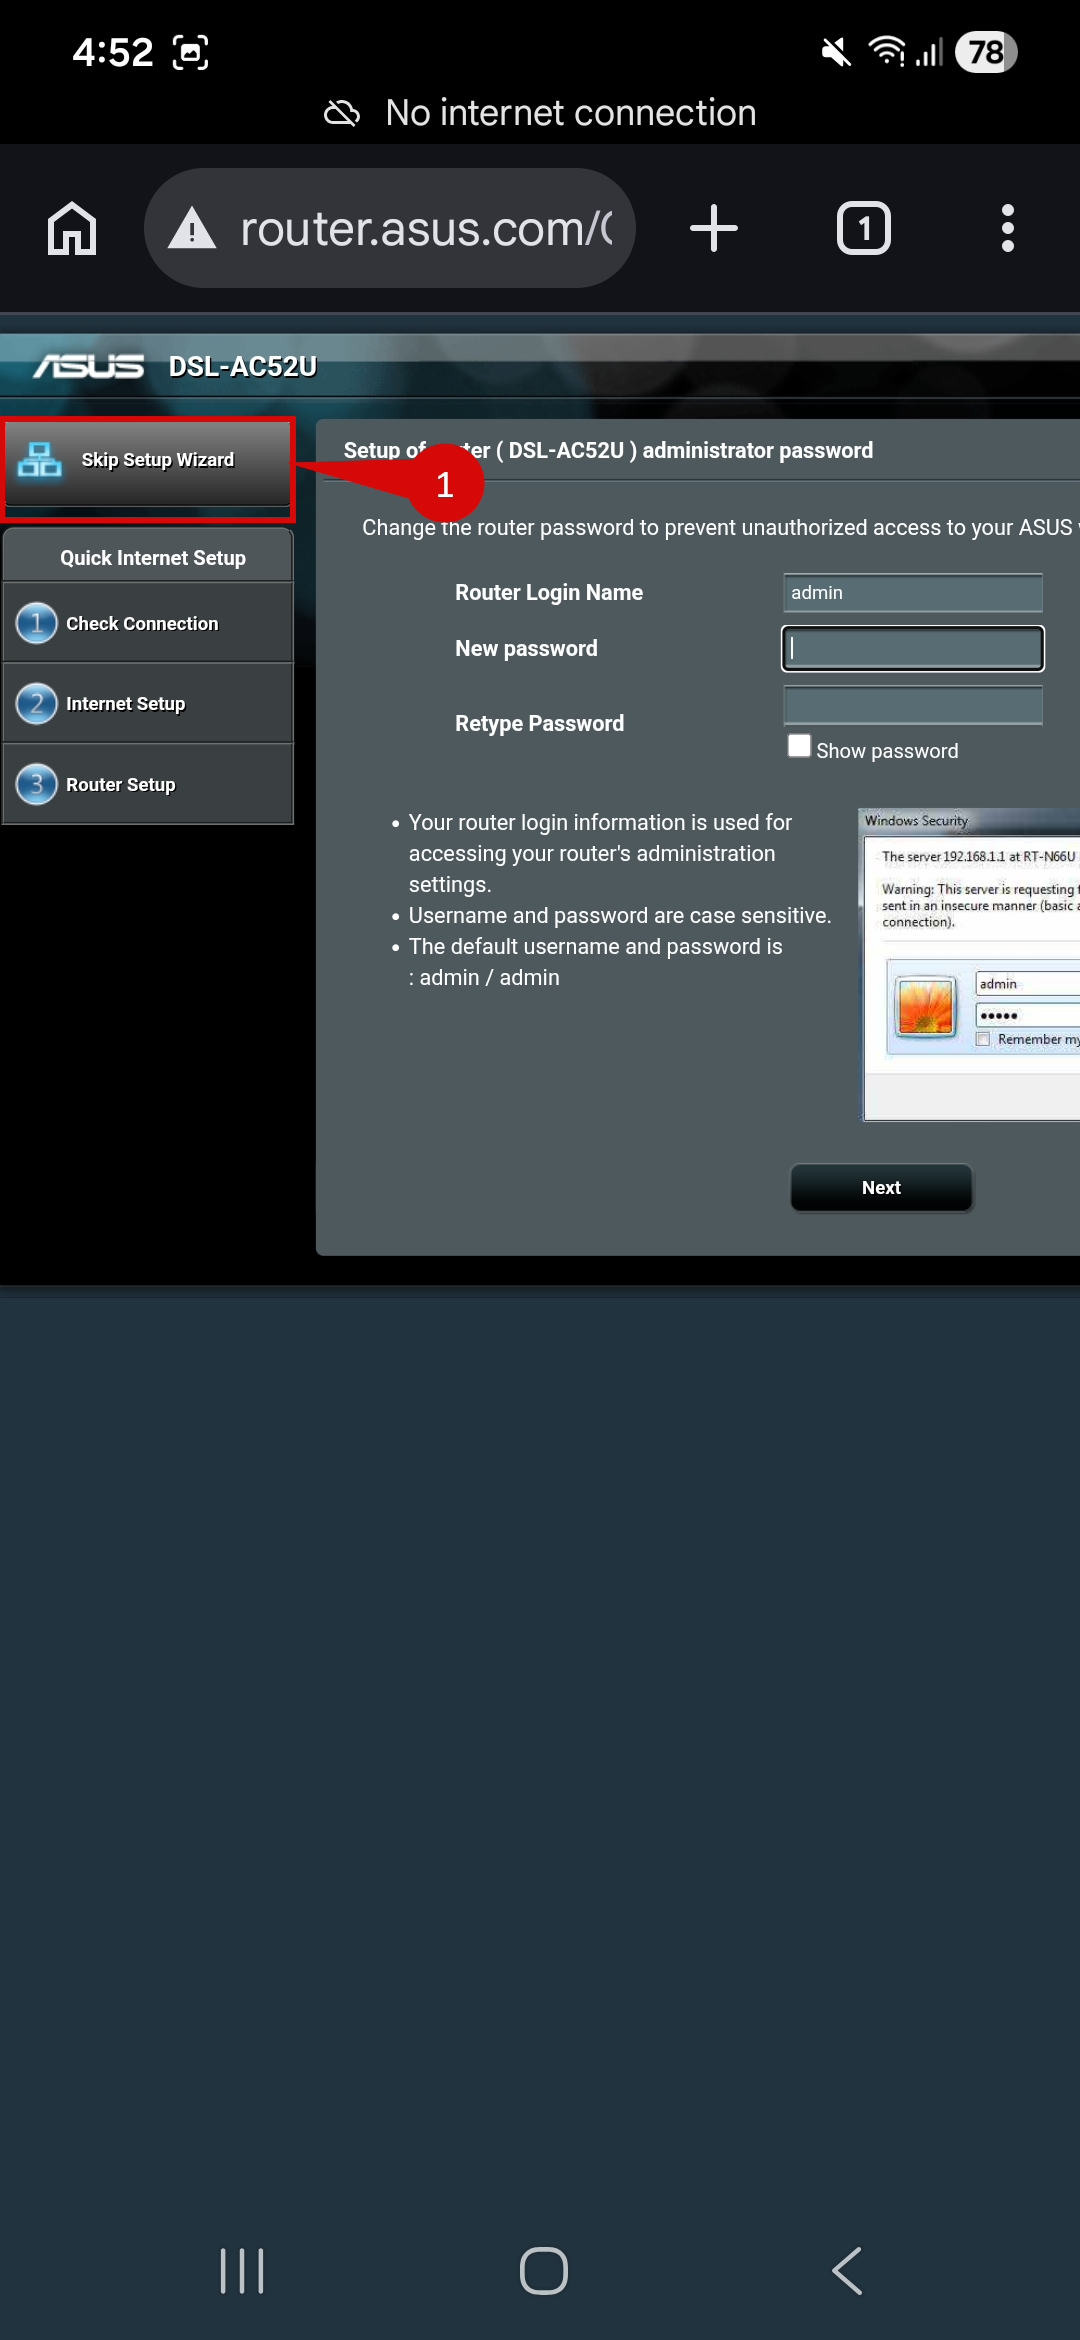
Task: Enable the Show password checkbox
Action: [x=799, y=747]
